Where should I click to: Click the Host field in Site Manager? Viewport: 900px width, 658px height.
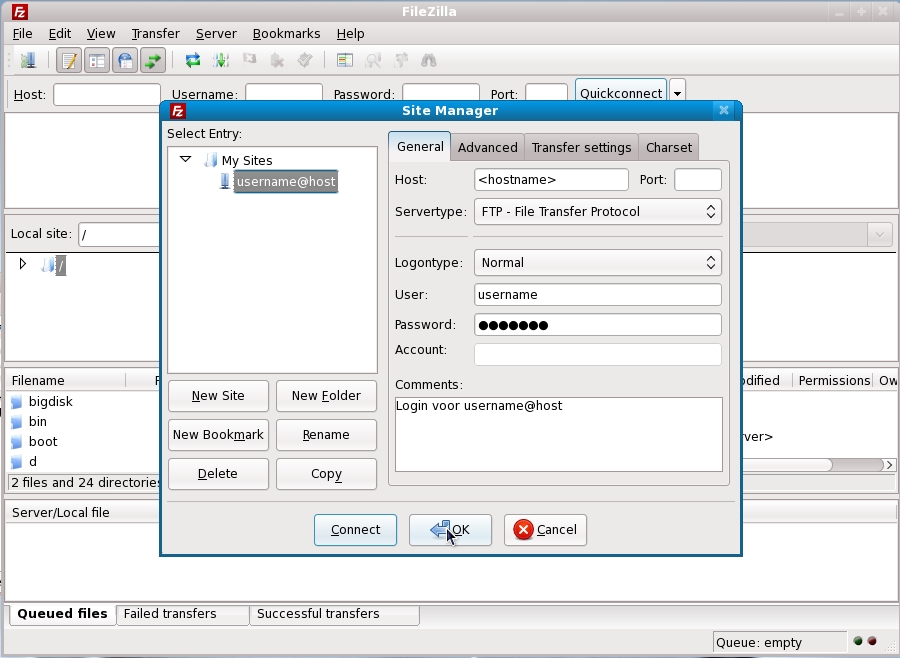point(551,180)
